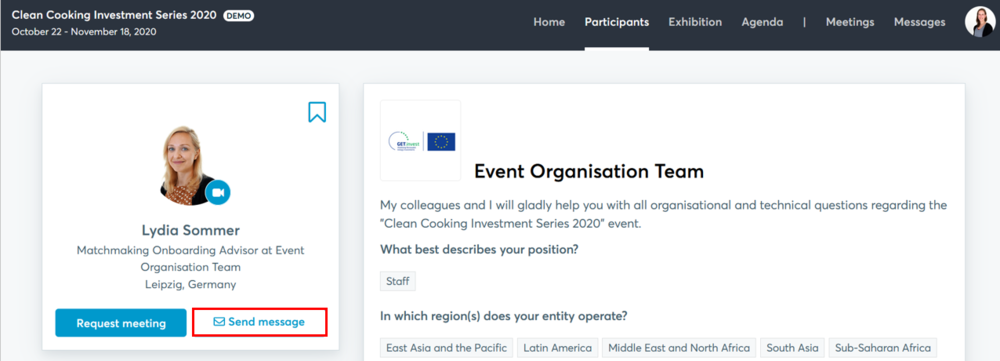Image resolution: width=1000 pixels, height=361 pixels.
Task: View the Agenda tab
Action: pyautogui.click(x=762, y=22)
